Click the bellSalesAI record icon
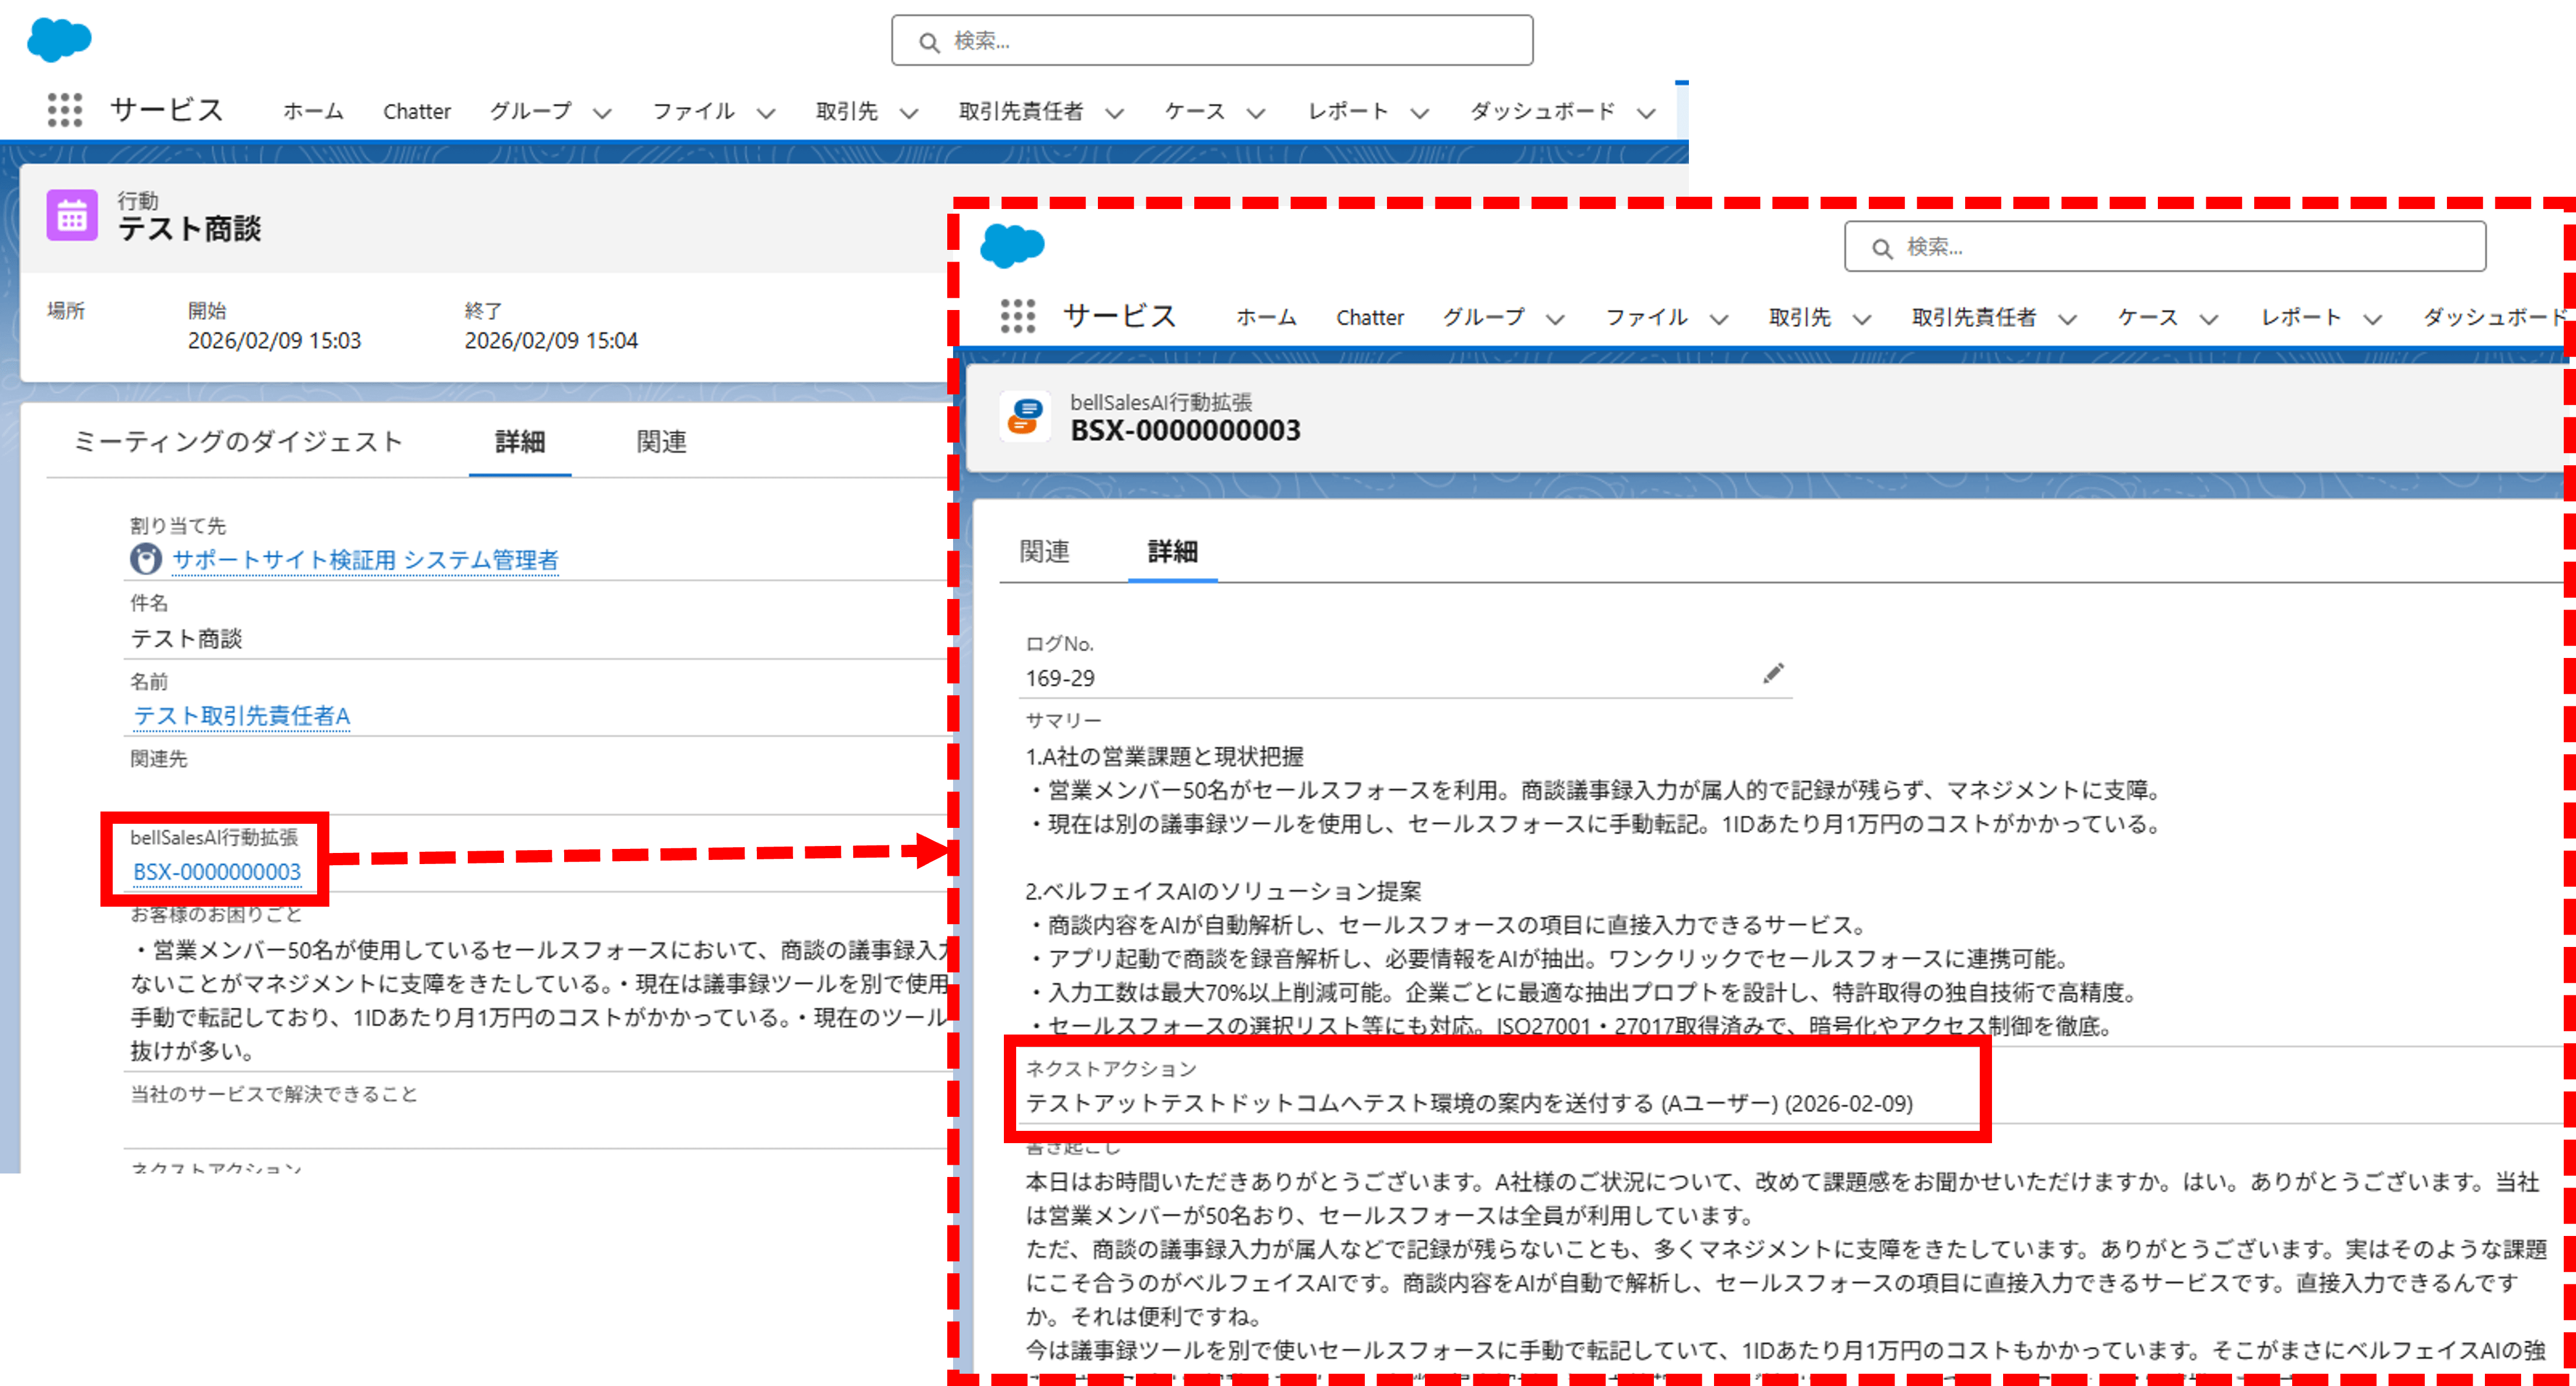The height and width of the screenshot is (1386, 2576). click(x=1025, y=416)
